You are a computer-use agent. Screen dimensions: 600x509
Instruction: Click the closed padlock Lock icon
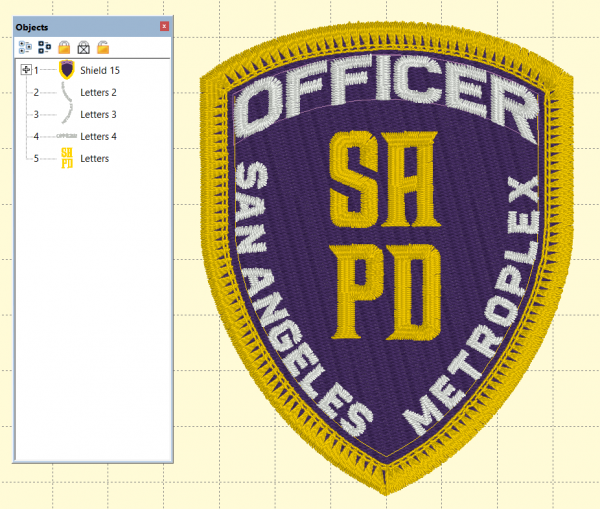coord(64,47)
